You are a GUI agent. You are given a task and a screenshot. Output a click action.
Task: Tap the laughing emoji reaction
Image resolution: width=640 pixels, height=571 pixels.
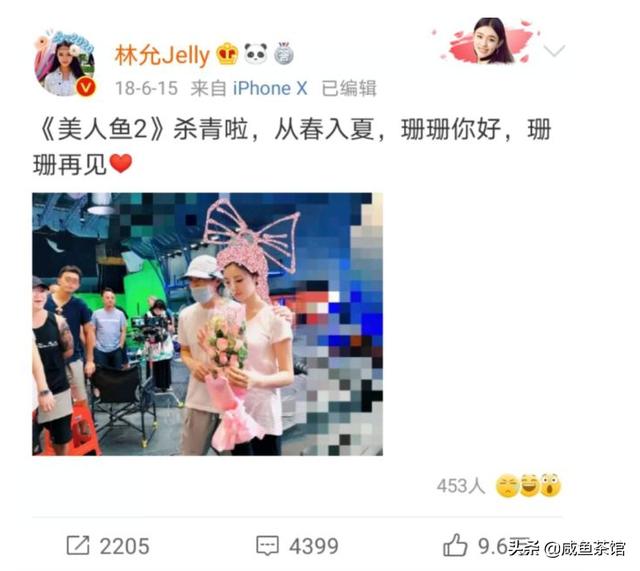click(x=529, y=485)
